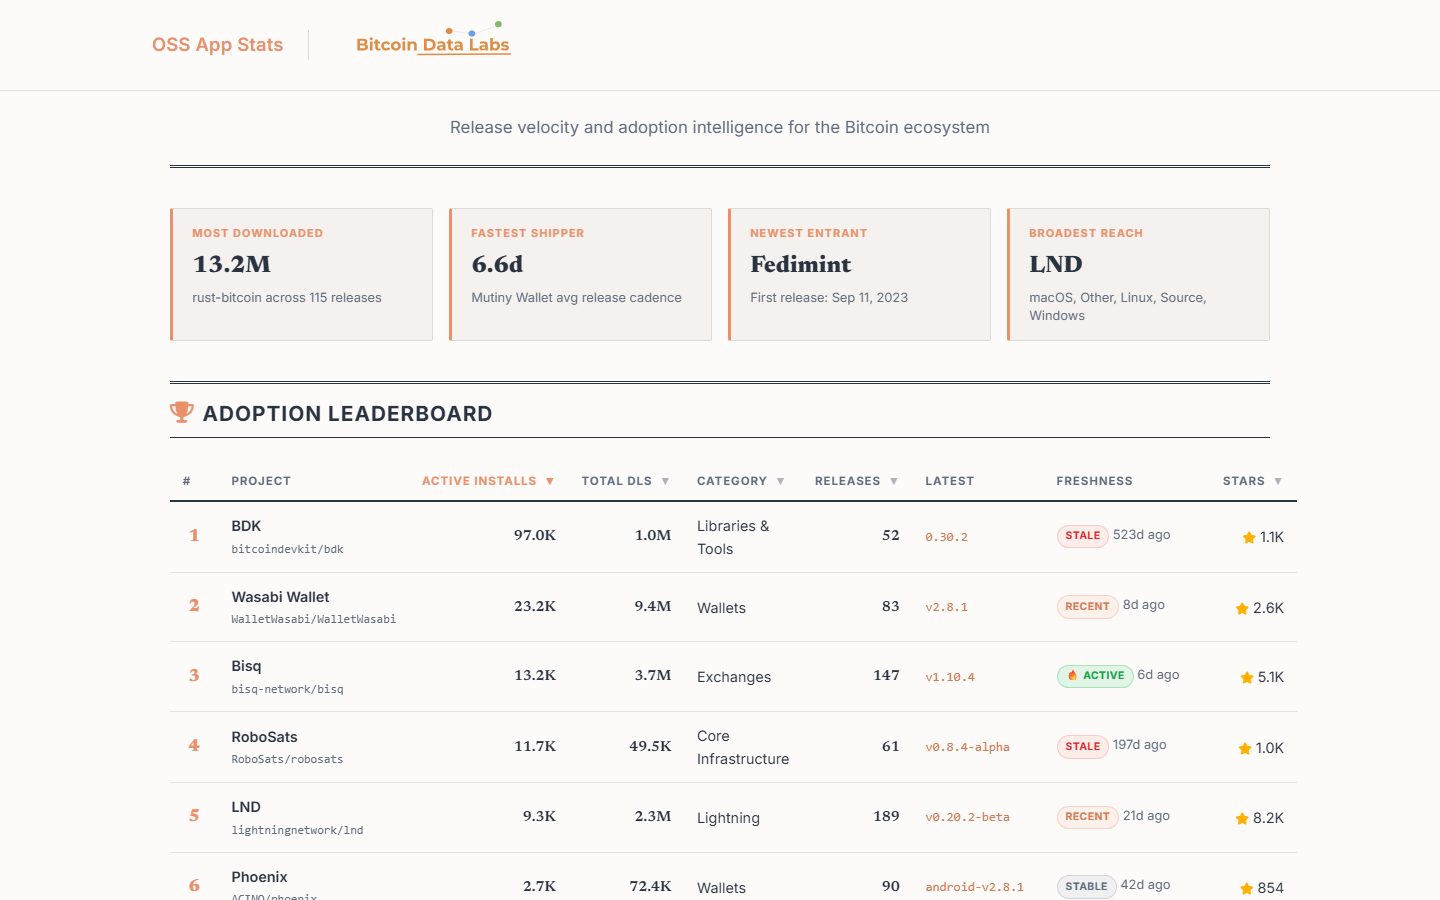This screenshot has width=1440, height=900.
Task: Click the Phoenix project name
Action: 259,877
